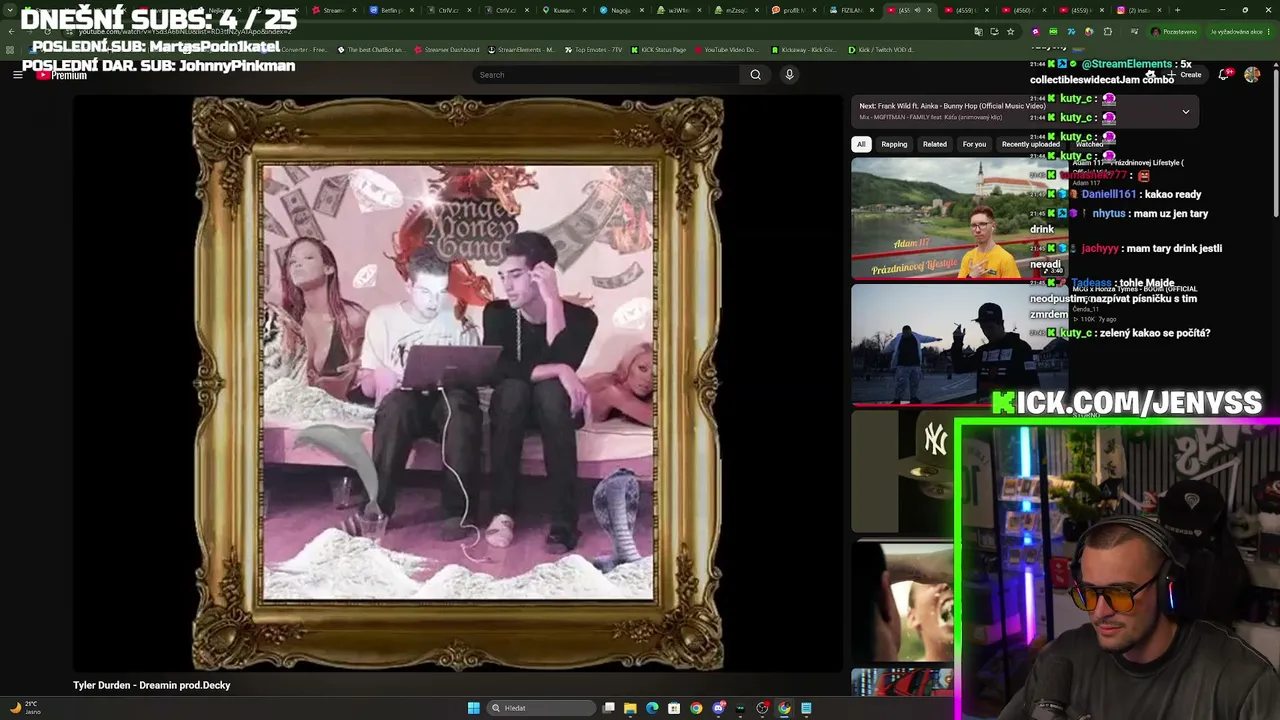Open the KICK Status Page bookmark
This screenshot has height=720, width=1280.
pyautogui.click(x=659, y=50)
